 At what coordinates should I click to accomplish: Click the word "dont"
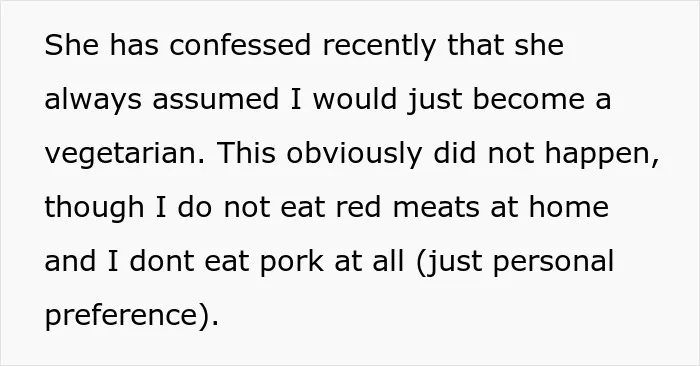(162, 261)
